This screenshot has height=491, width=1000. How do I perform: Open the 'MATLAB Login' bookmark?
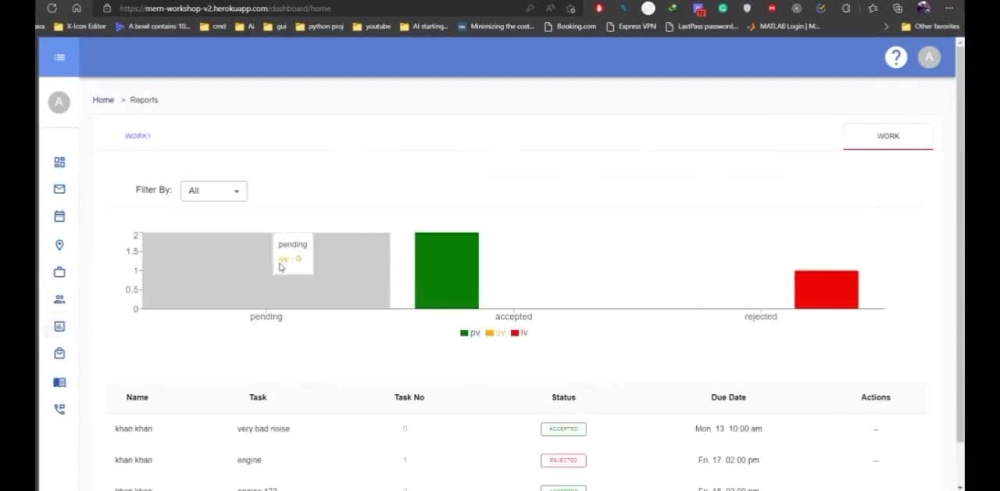tap(784, 27)
